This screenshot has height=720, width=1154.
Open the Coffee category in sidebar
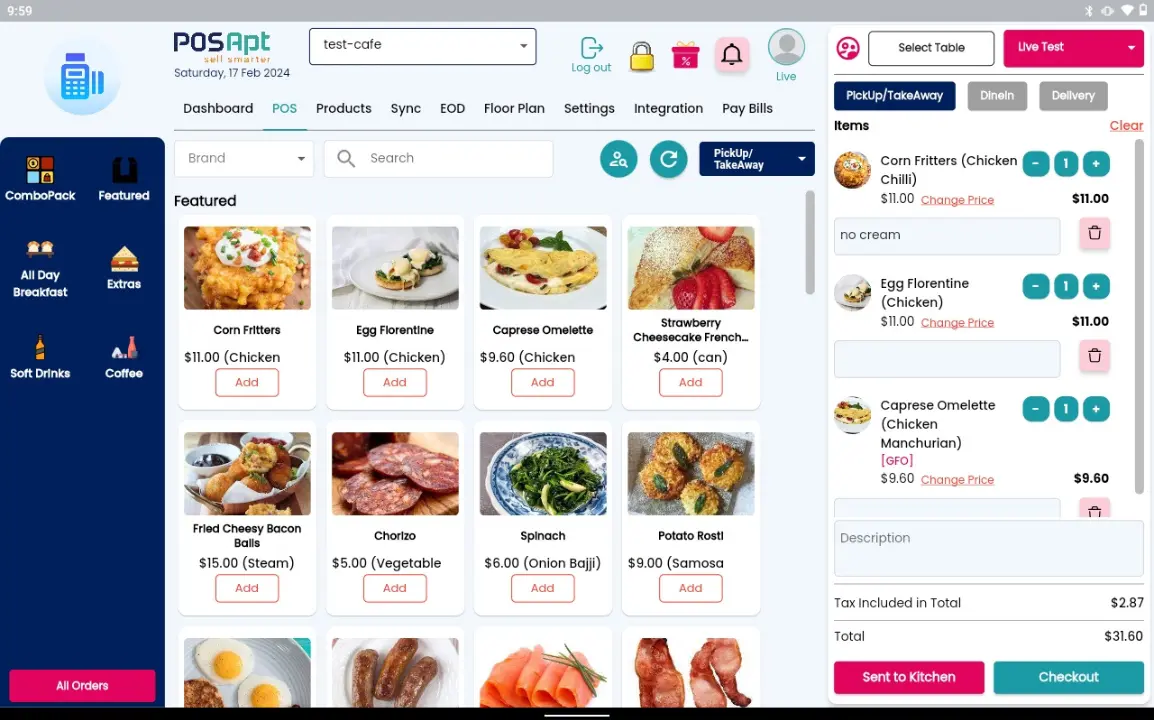[124, 356]
